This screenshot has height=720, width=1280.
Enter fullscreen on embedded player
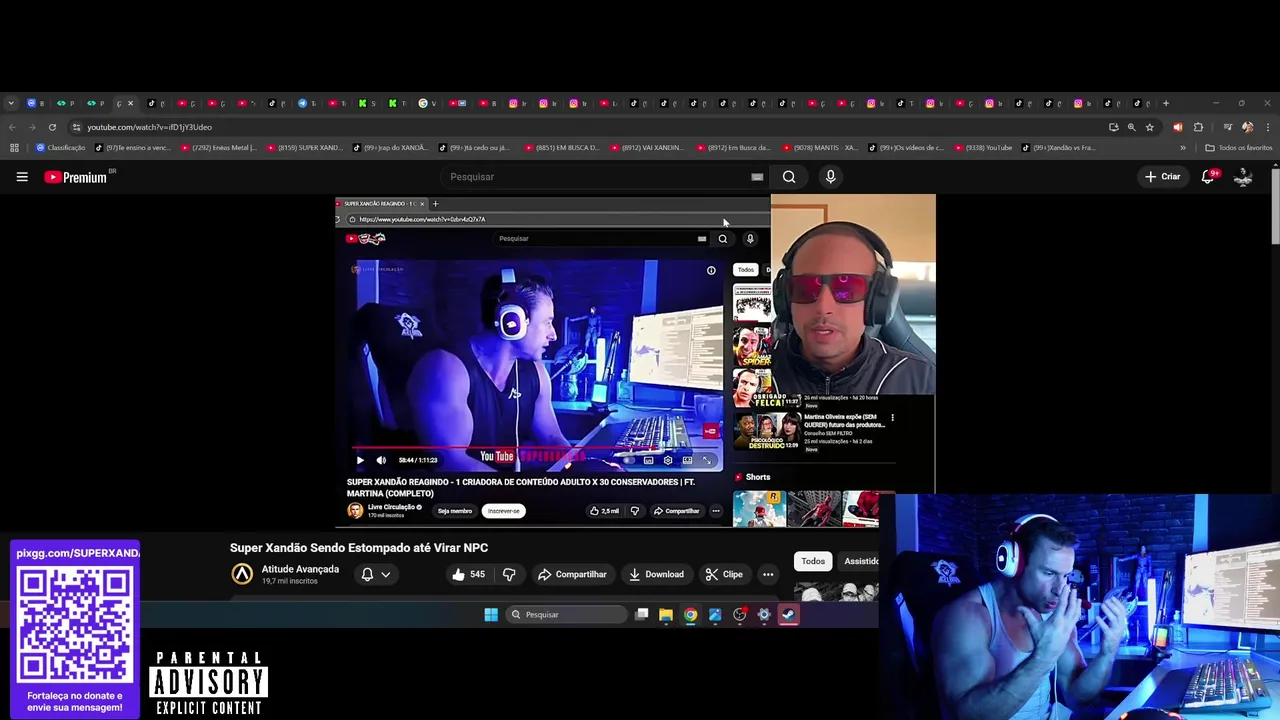tap(706, 460)
